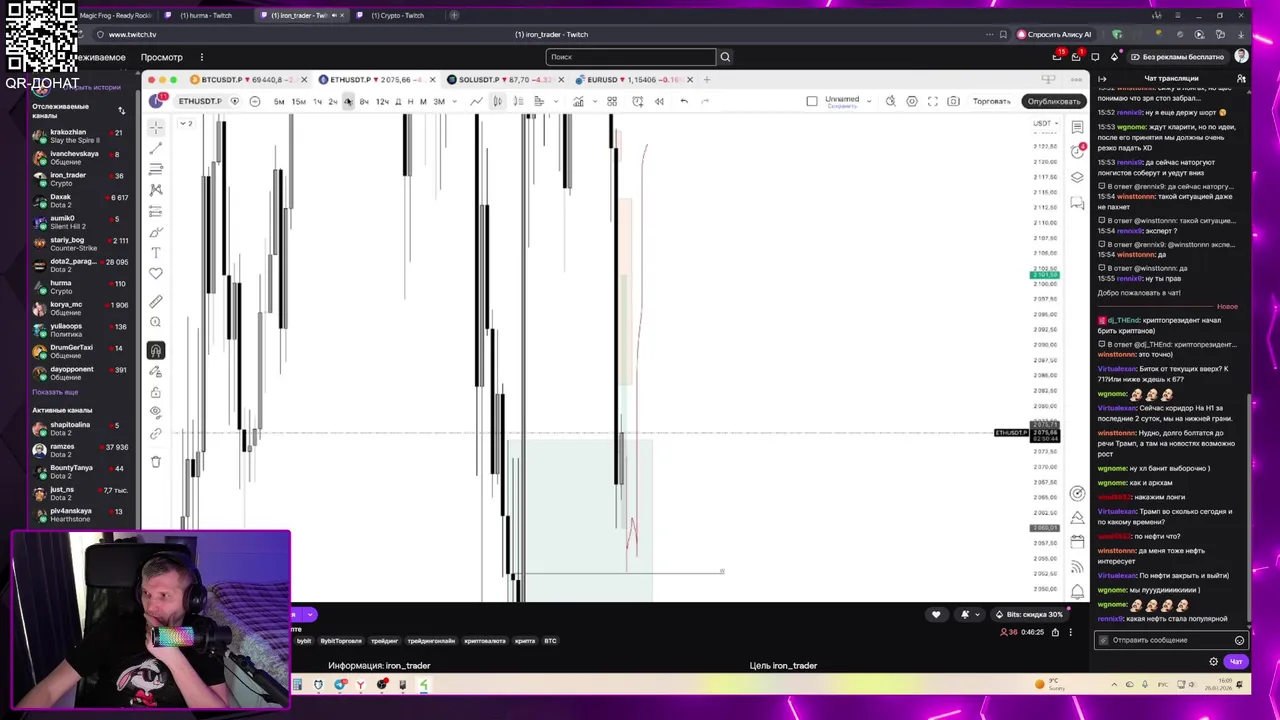Select the 8ч timeframe
The height and width of the screenshot is (720, 1280).
[364, 101]
